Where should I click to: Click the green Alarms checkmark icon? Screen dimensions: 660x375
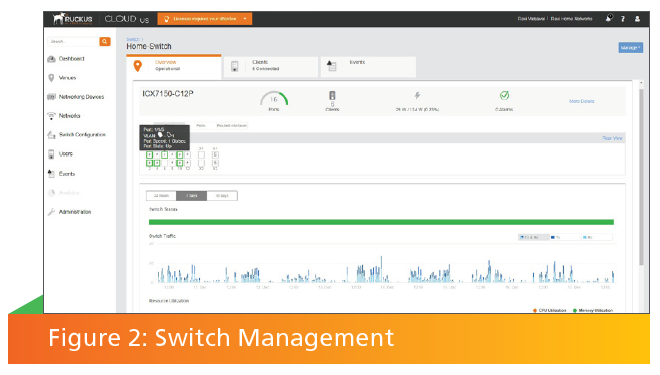(x=504, y=96)
